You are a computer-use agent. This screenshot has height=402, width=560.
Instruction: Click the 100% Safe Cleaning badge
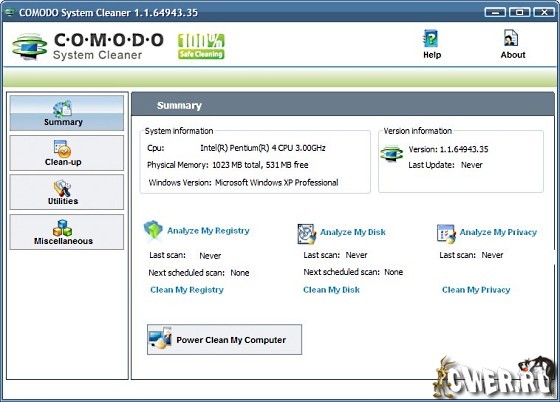[201, 46]
